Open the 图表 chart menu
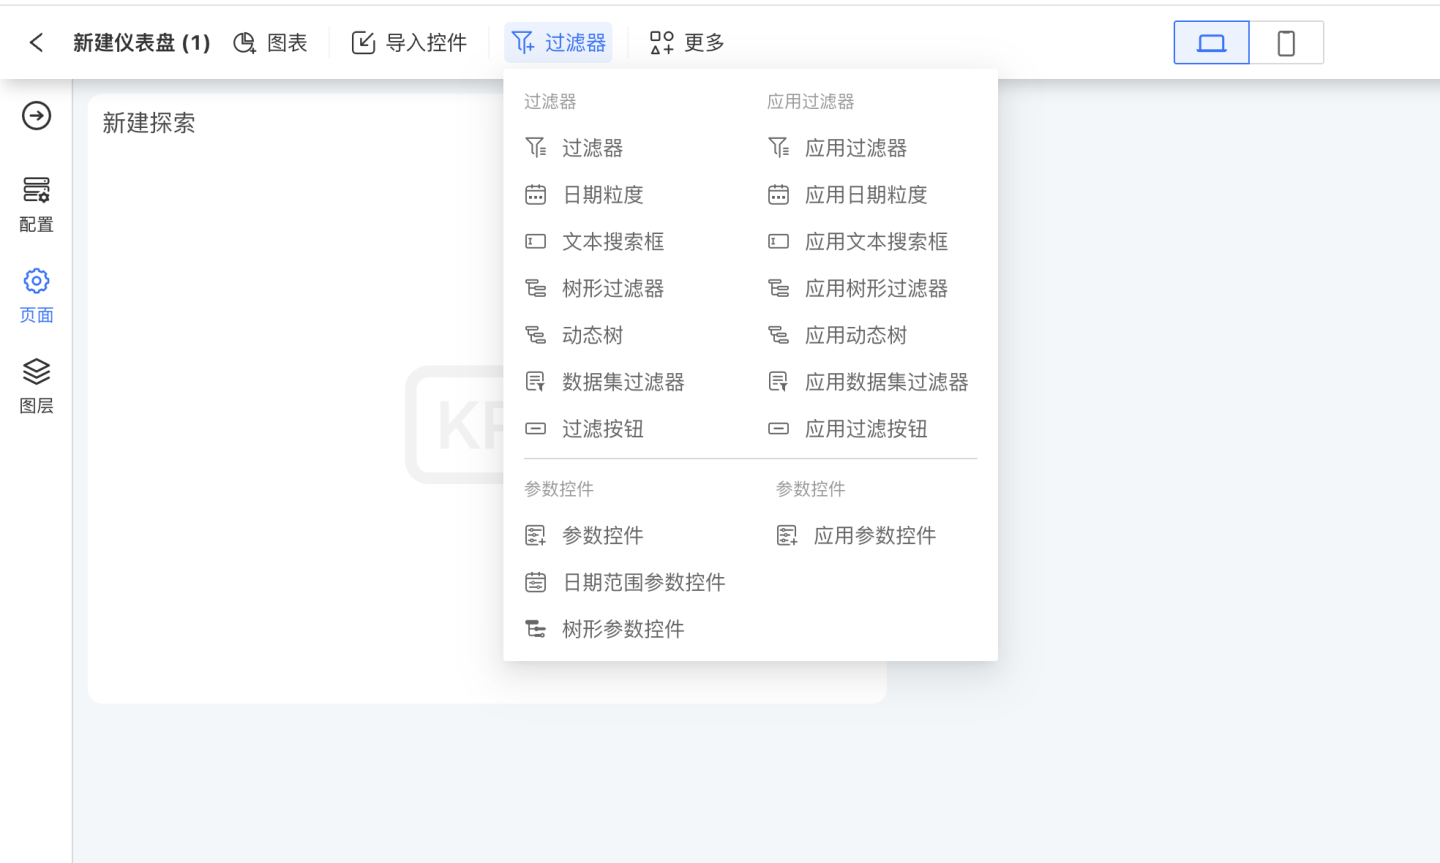 pos(270,43)
